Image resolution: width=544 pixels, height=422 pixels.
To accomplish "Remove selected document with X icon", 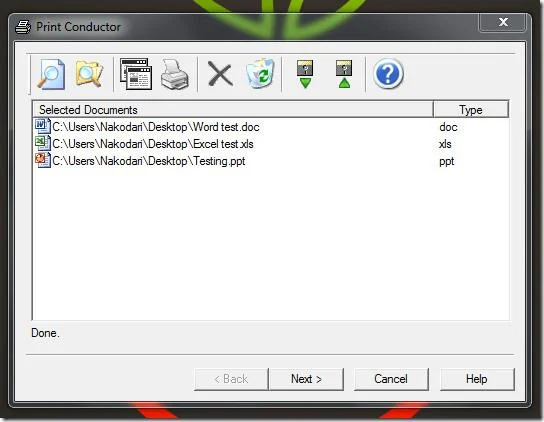I will click(220, 74).
